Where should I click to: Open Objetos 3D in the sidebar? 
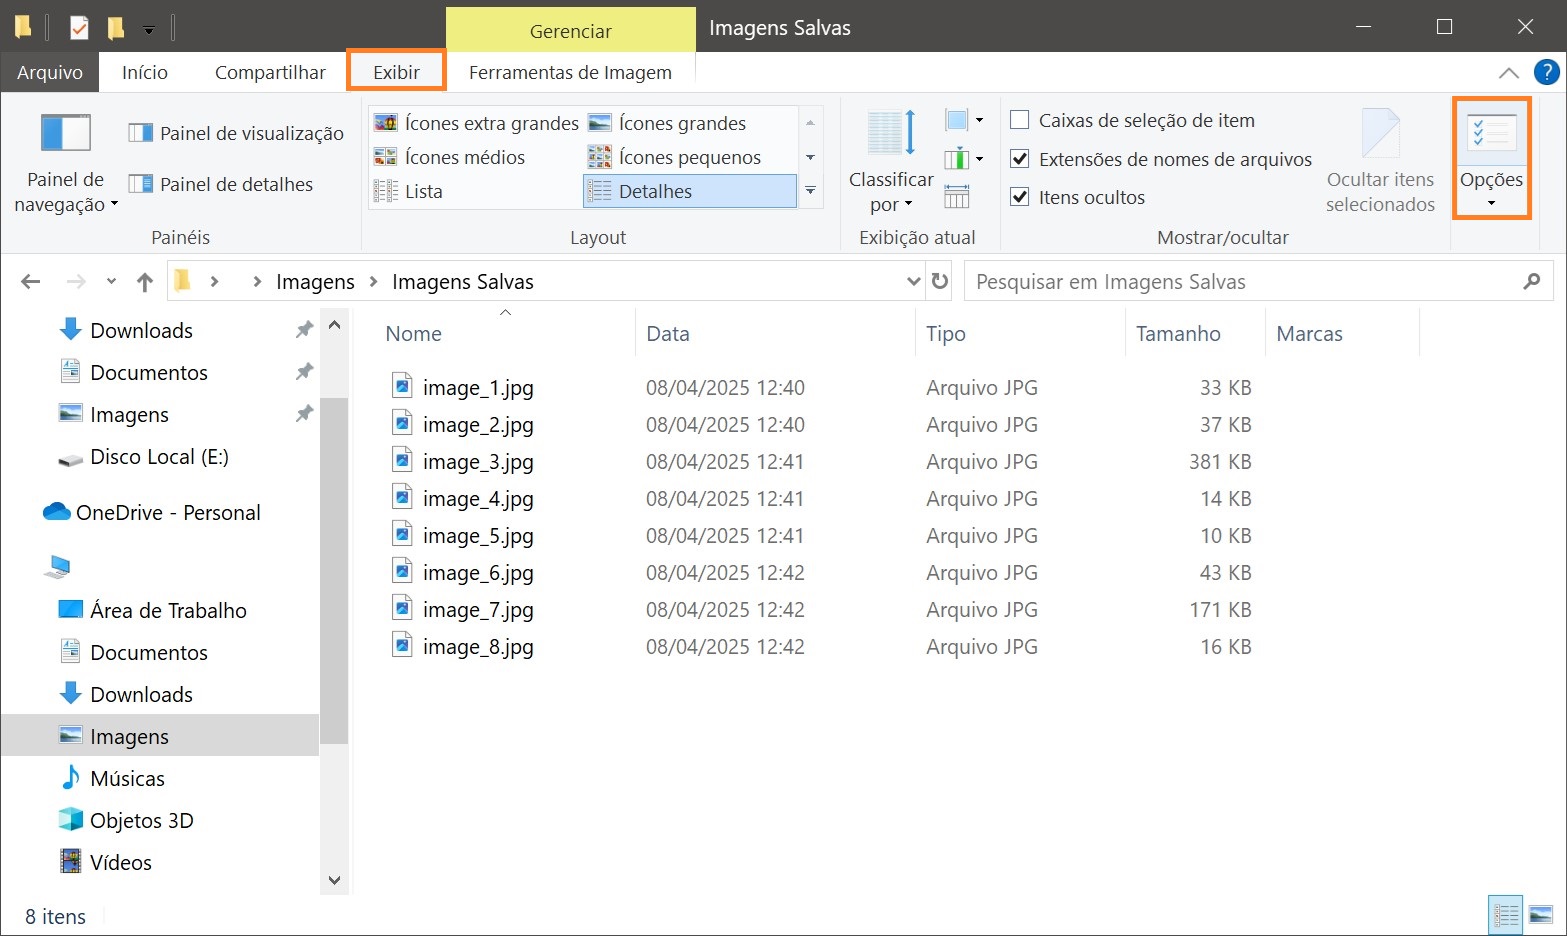click(x=141, y=820)
